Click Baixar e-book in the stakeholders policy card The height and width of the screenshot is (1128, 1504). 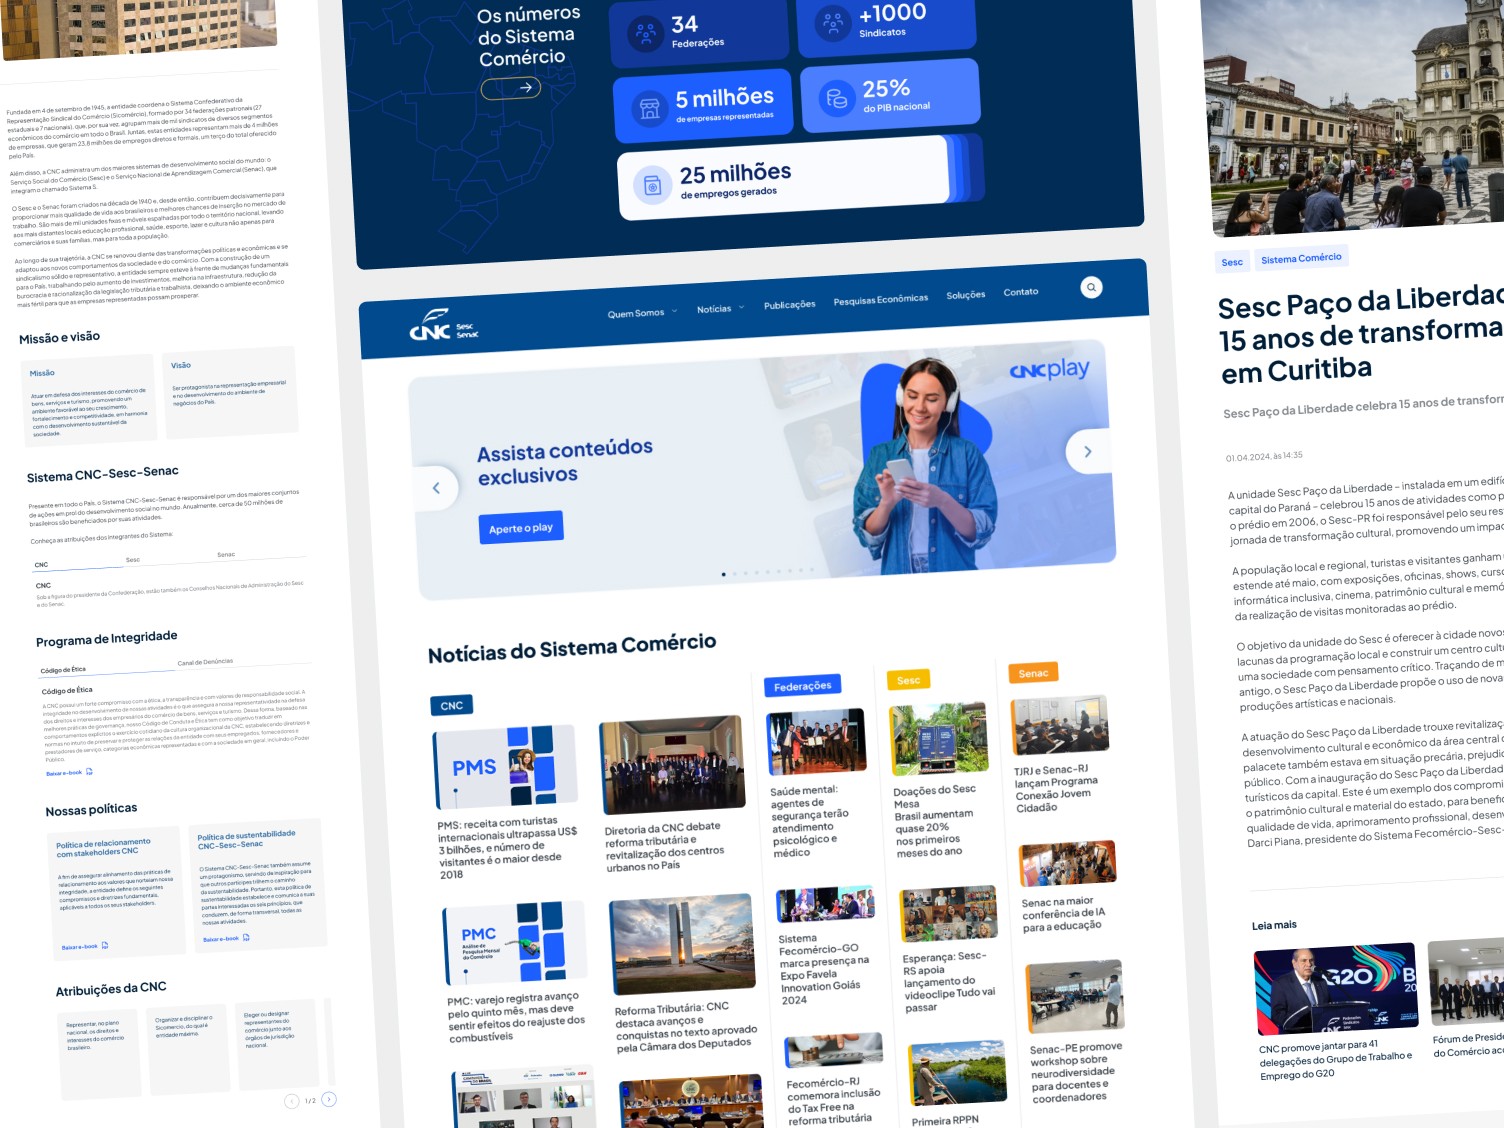click(x=80, y=946)
